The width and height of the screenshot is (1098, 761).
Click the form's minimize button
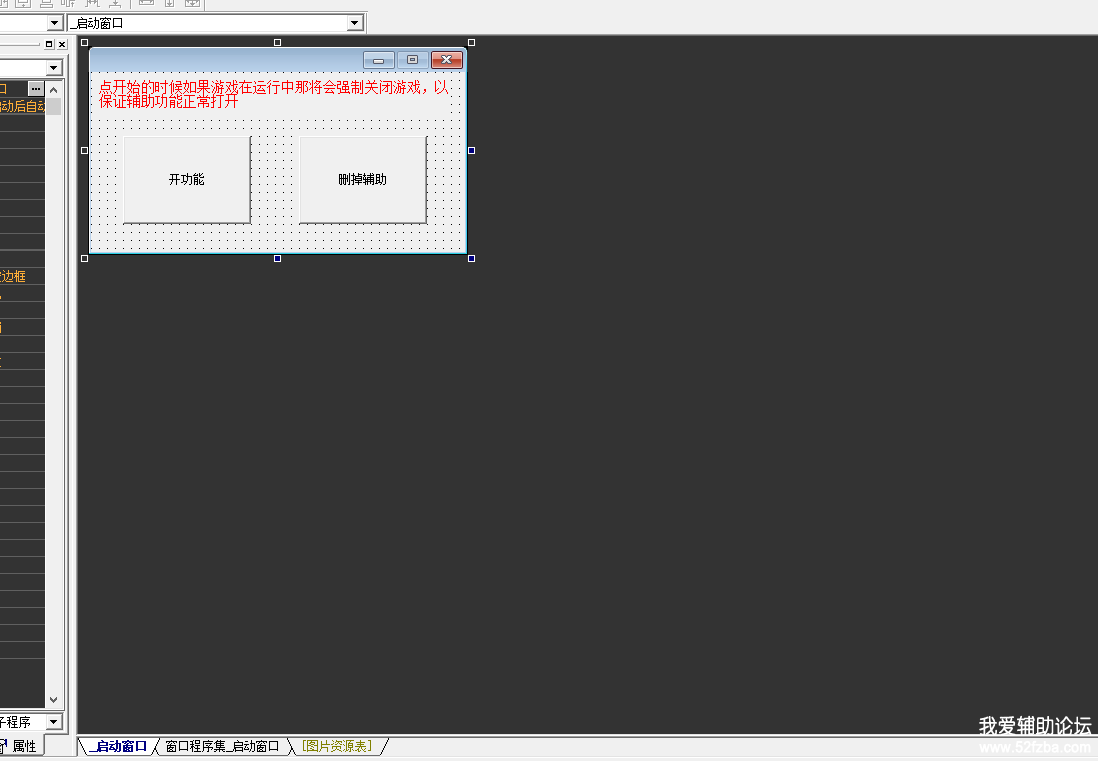point(379,60)
